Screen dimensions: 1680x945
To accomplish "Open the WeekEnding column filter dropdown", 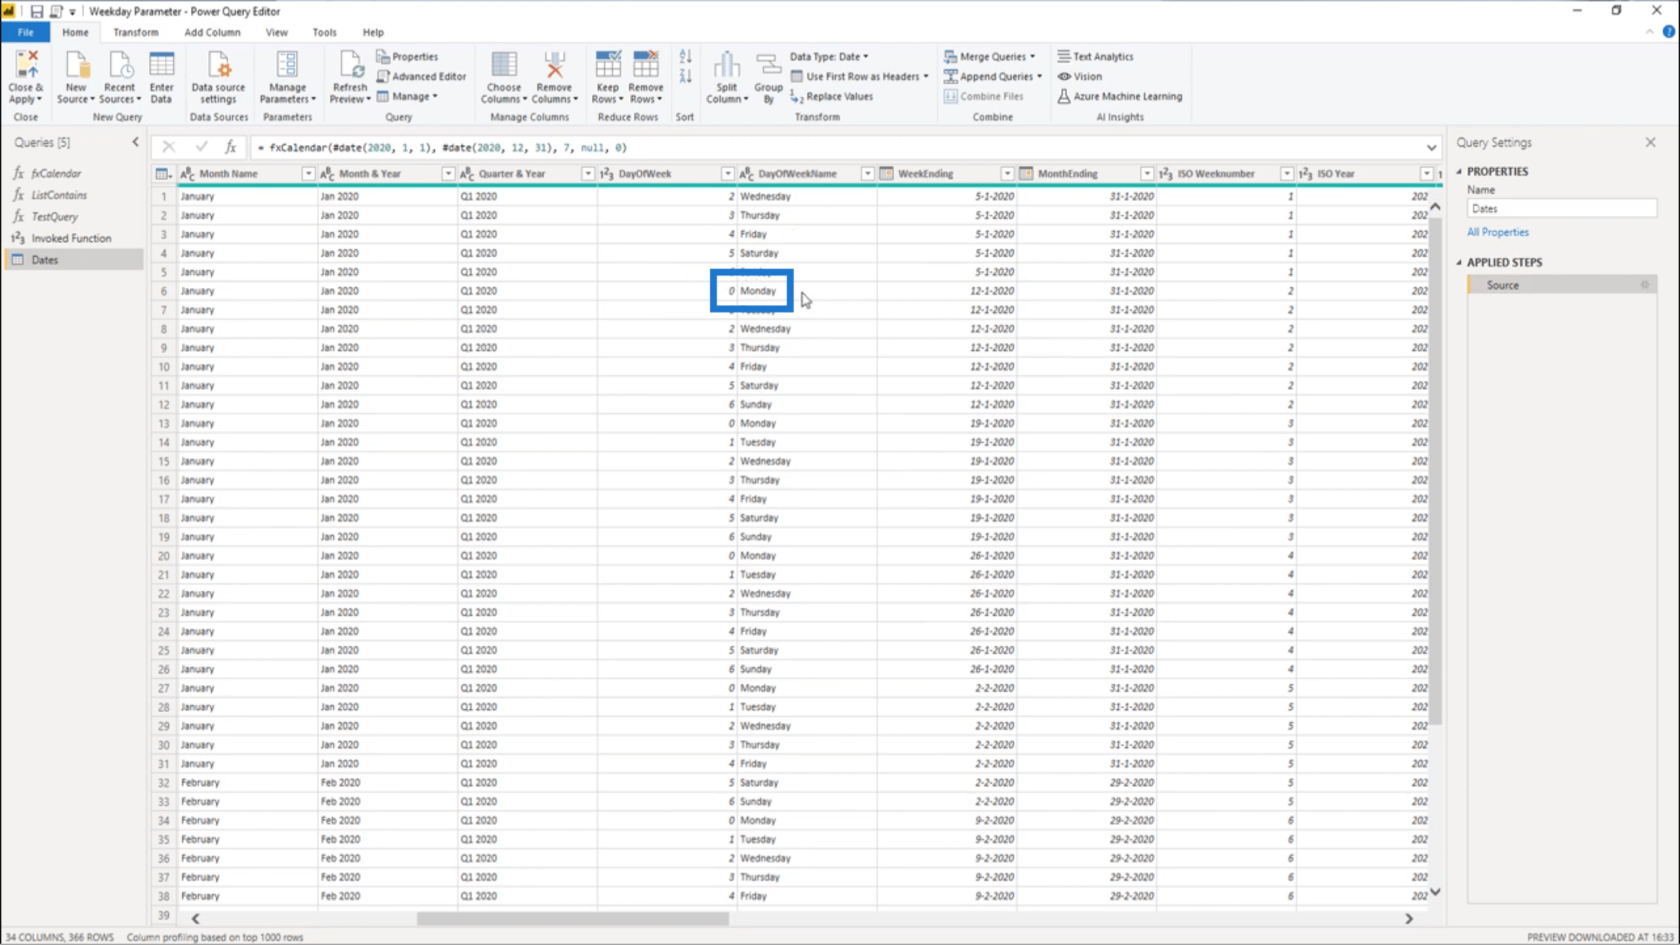I will (1007, 174).
